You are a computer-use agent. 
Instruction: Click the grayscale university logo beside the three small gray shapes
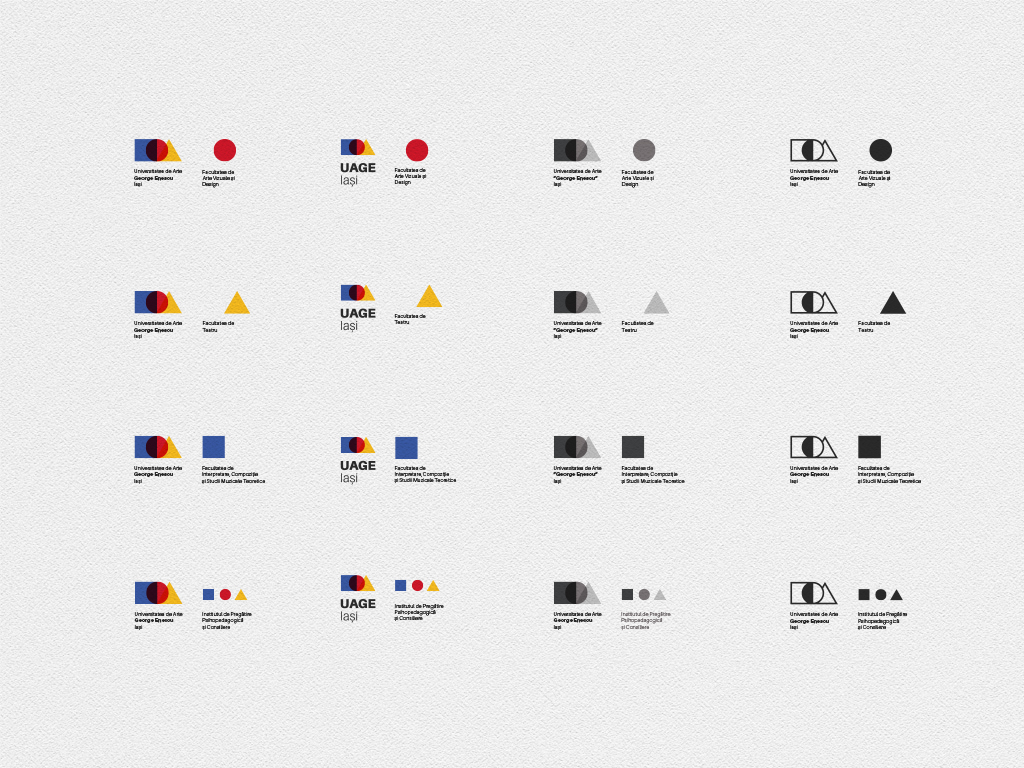(577, 593)
